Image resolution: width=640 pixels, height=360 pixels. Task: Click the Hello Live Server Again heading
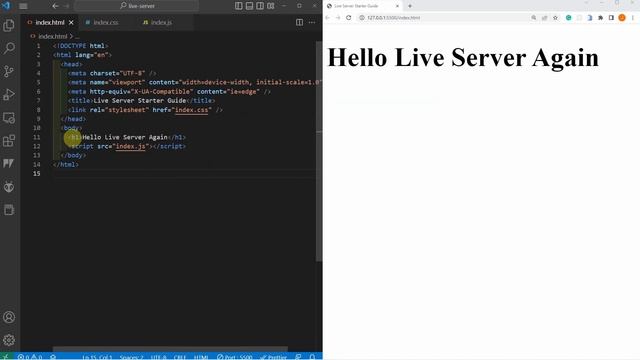click(x=463, y=58)
